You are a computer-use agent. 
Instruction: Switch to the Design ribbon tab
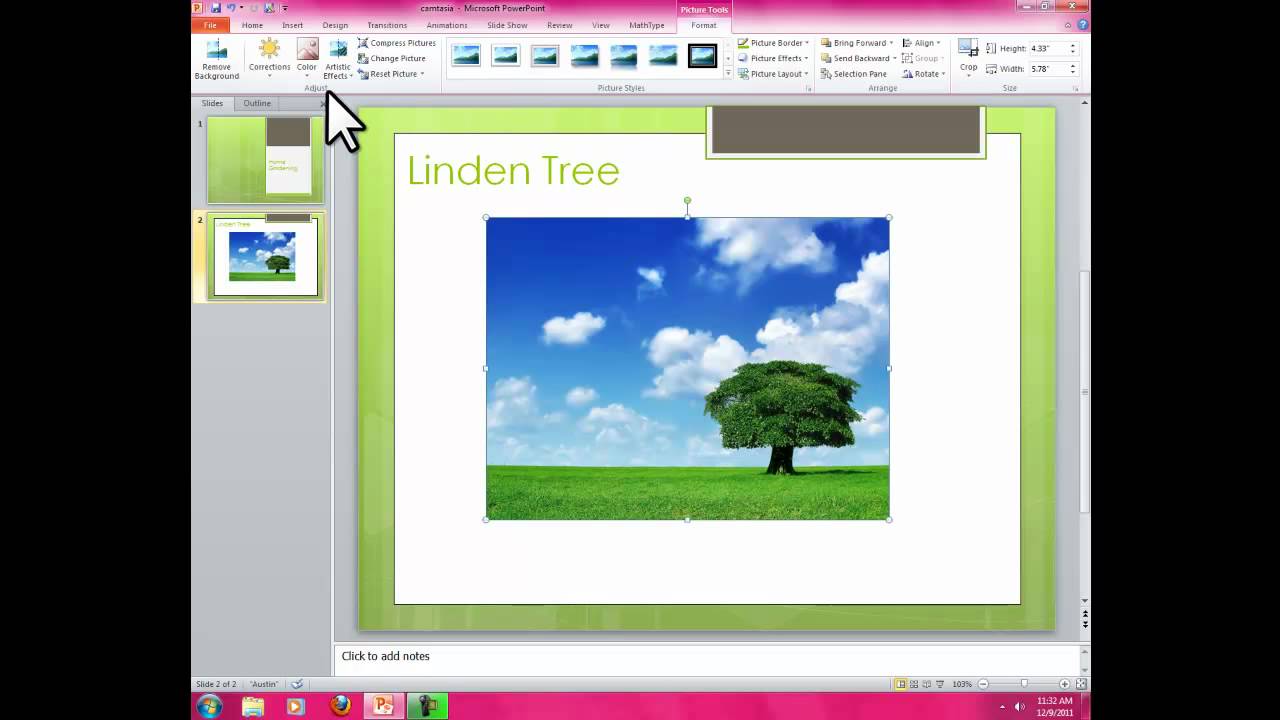tap(335, 25)
